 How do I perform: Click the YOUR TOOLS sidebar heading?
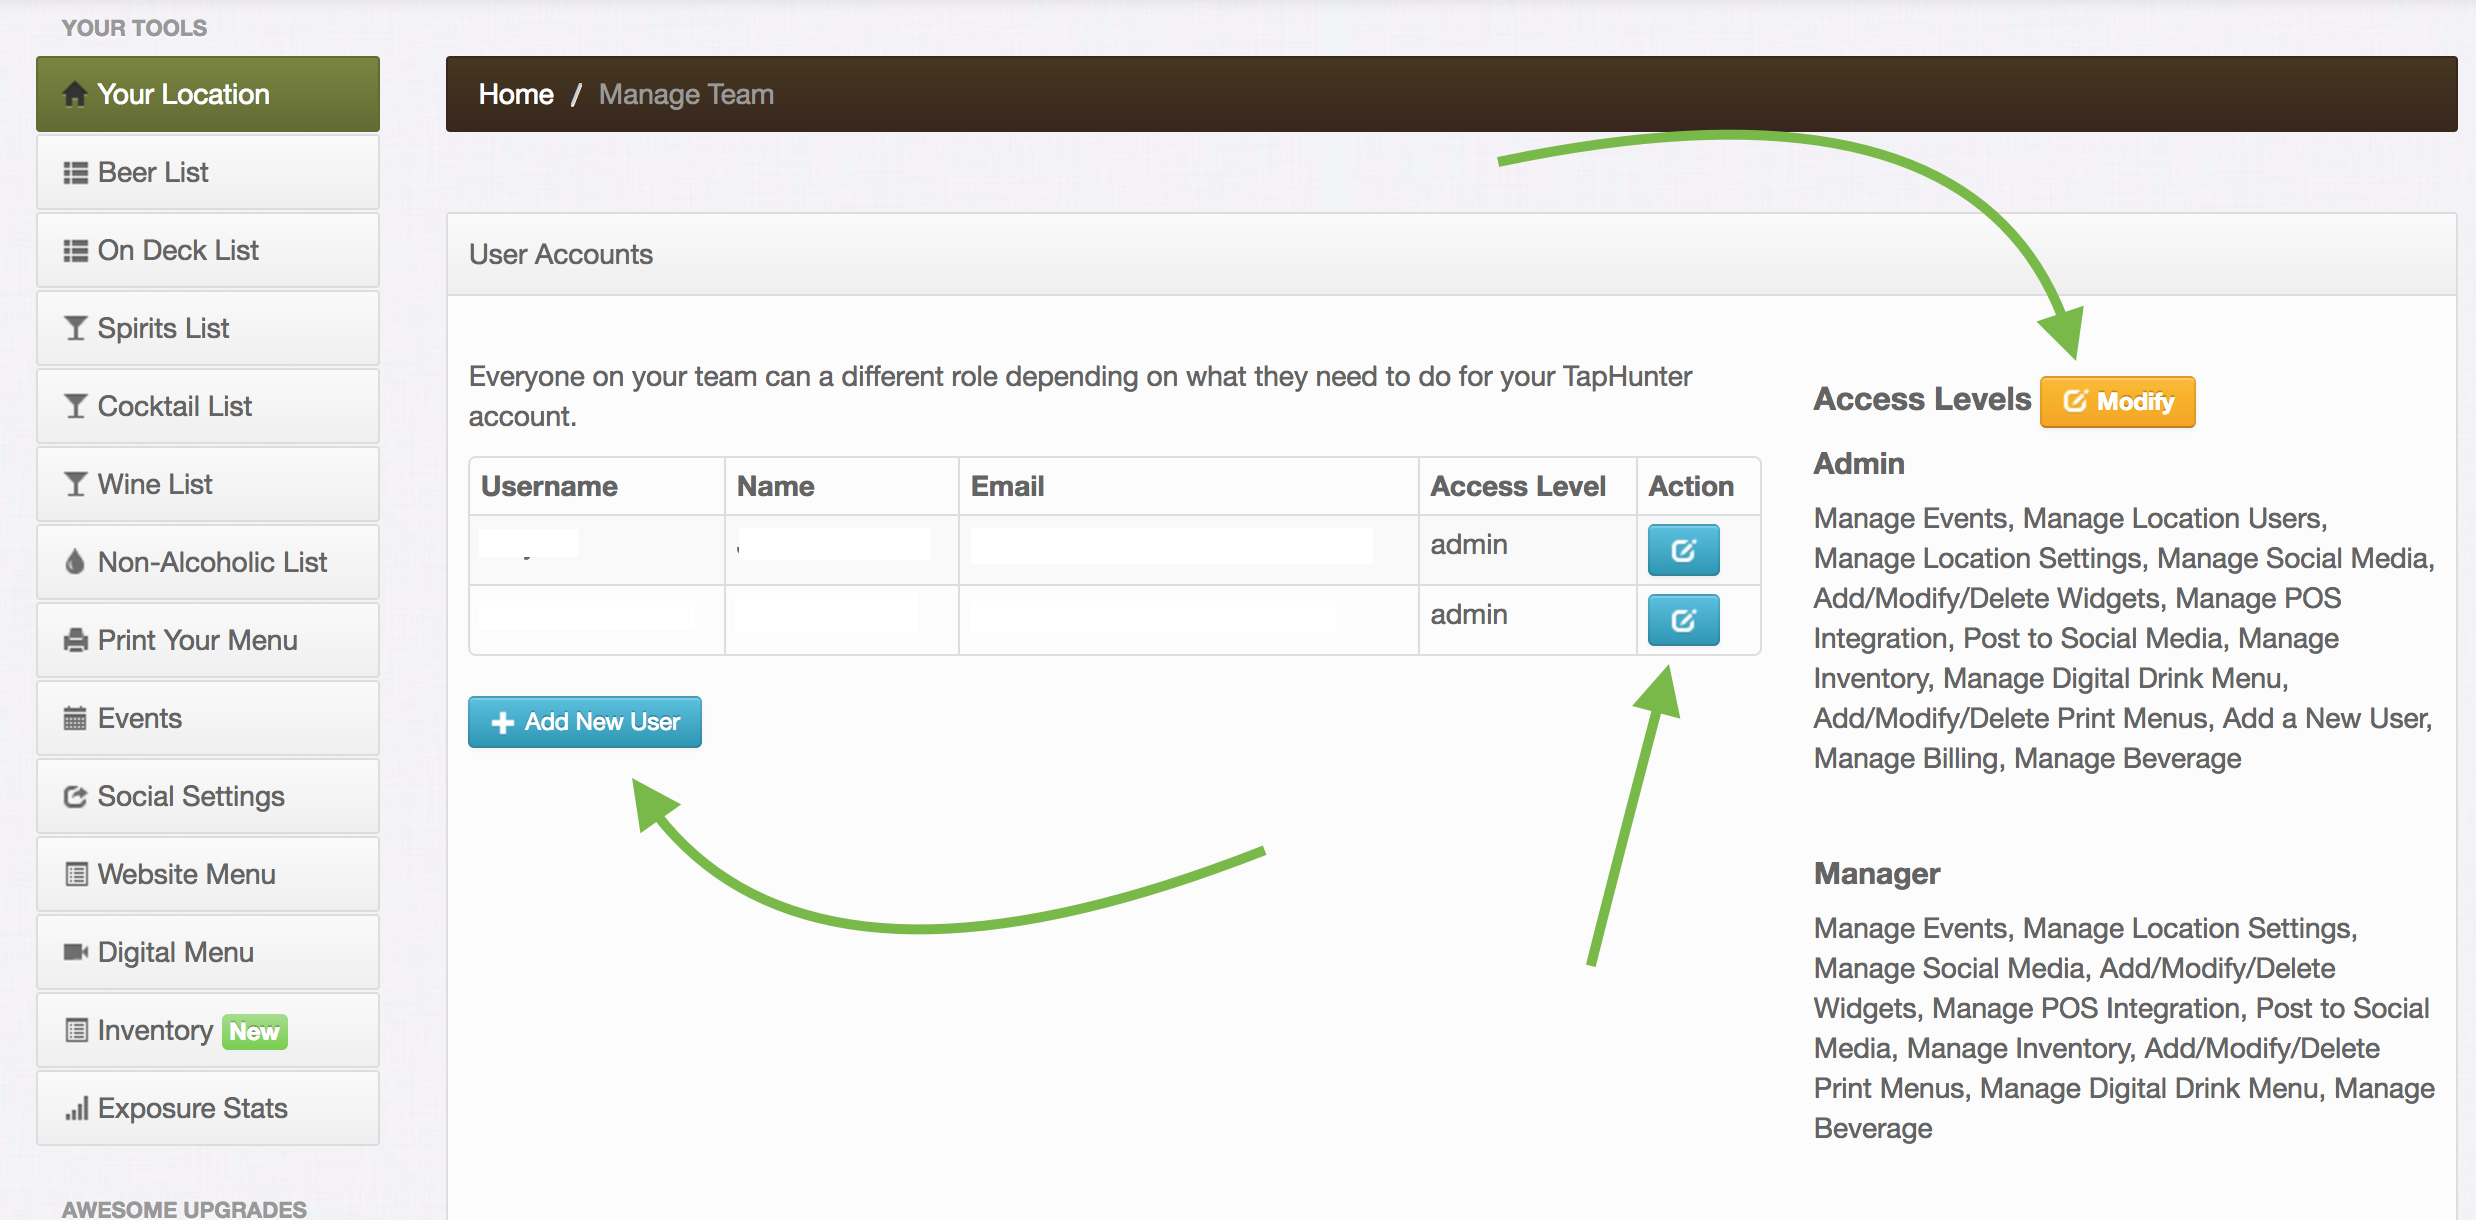tap(134, 28)
